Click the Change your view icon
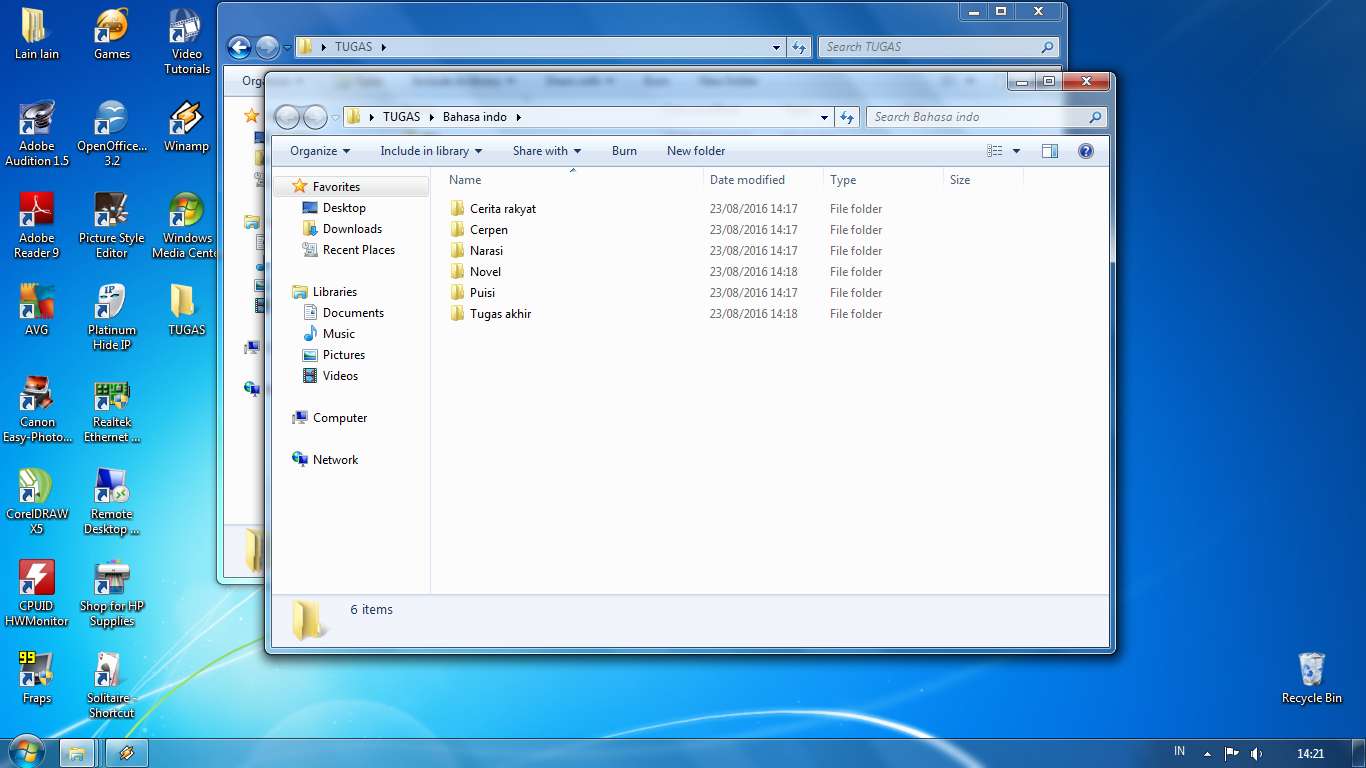This screenshot has height=768, width=1366. click(994, 151)
